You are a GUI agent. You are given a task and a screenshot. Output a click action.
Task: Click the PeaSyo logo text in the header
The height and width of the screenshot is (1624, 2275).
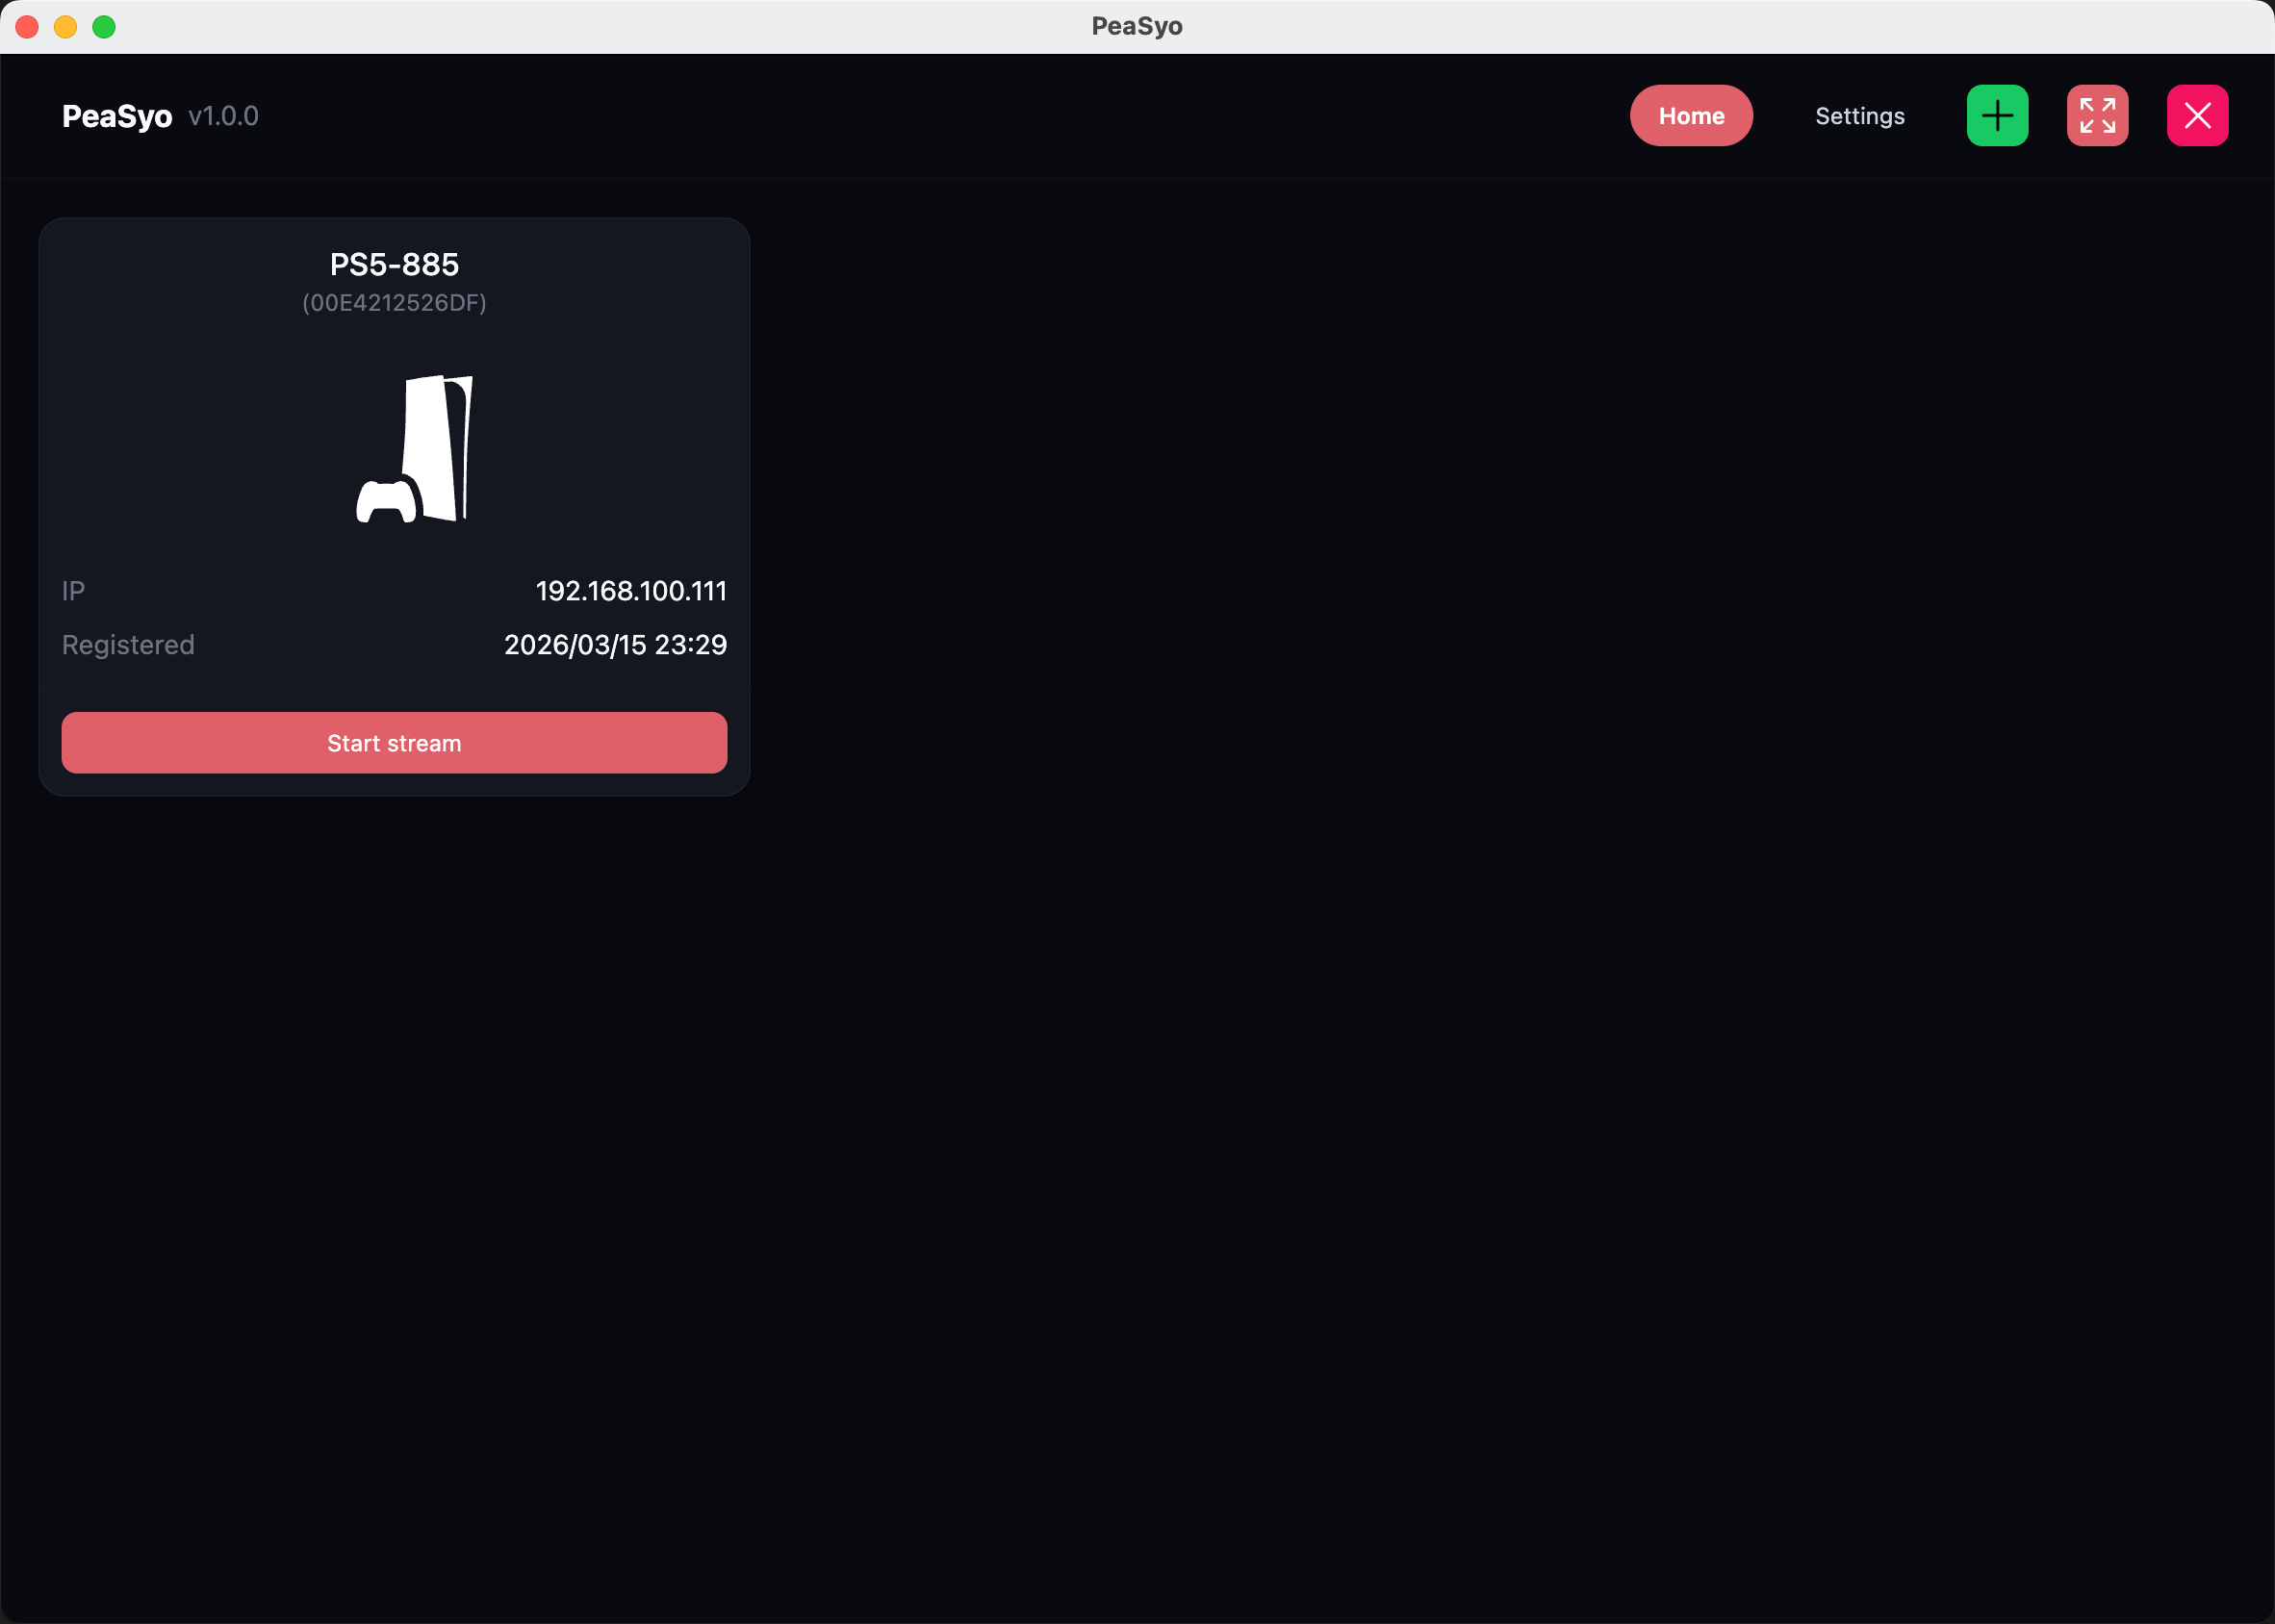[117, 116]
